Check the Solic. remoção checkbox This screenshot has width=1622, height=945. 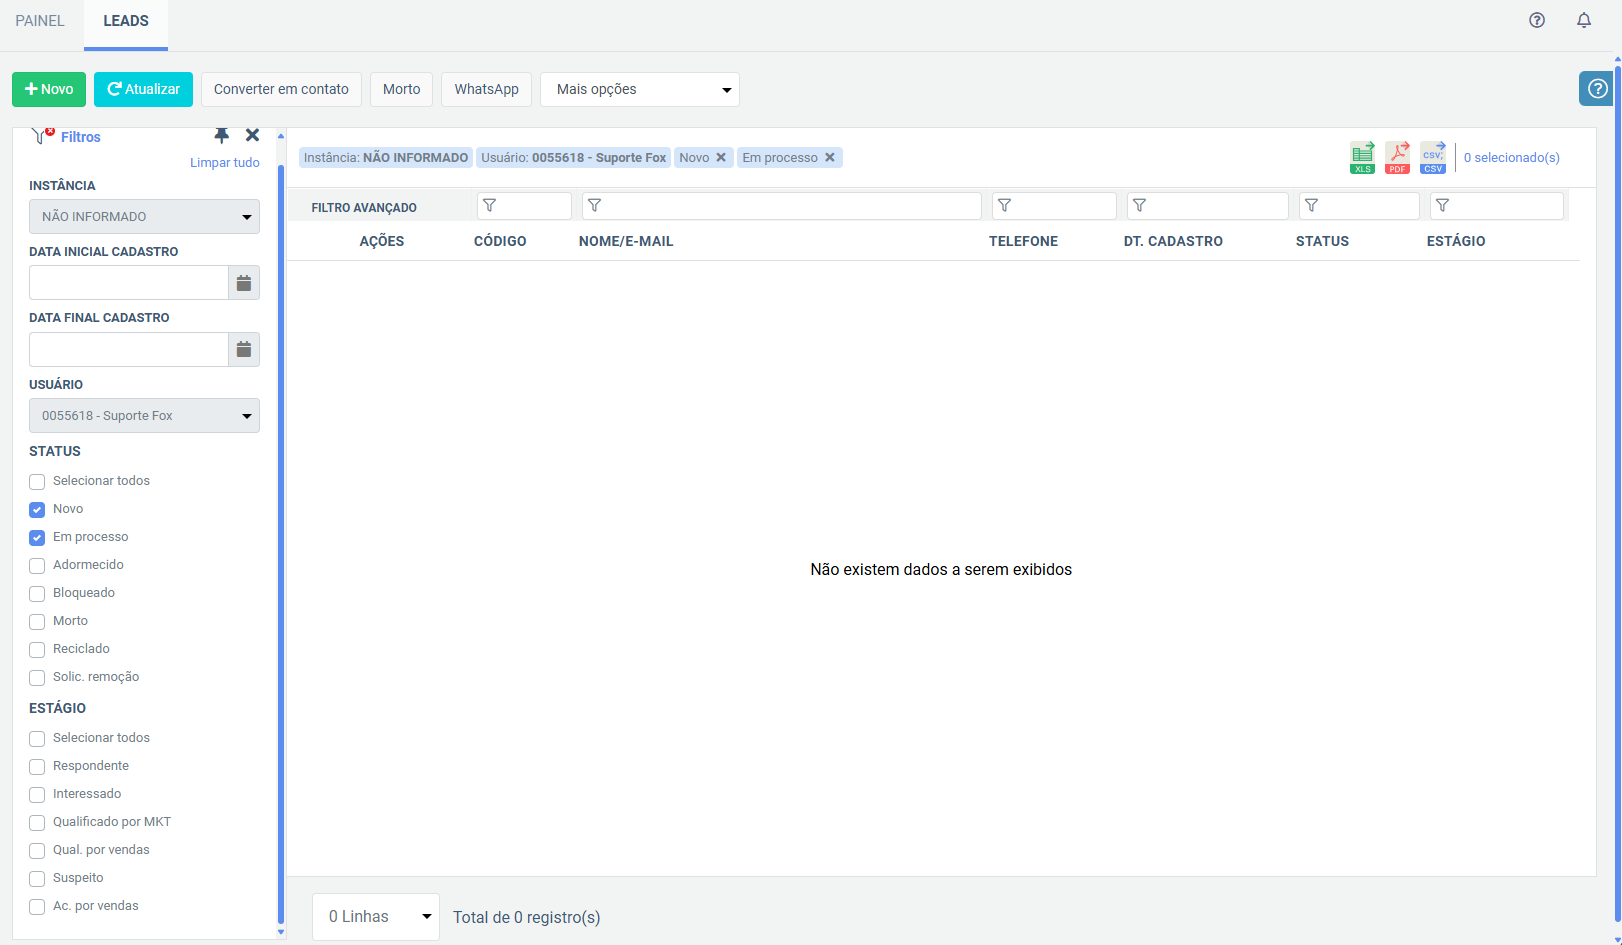tap(37, 678)
